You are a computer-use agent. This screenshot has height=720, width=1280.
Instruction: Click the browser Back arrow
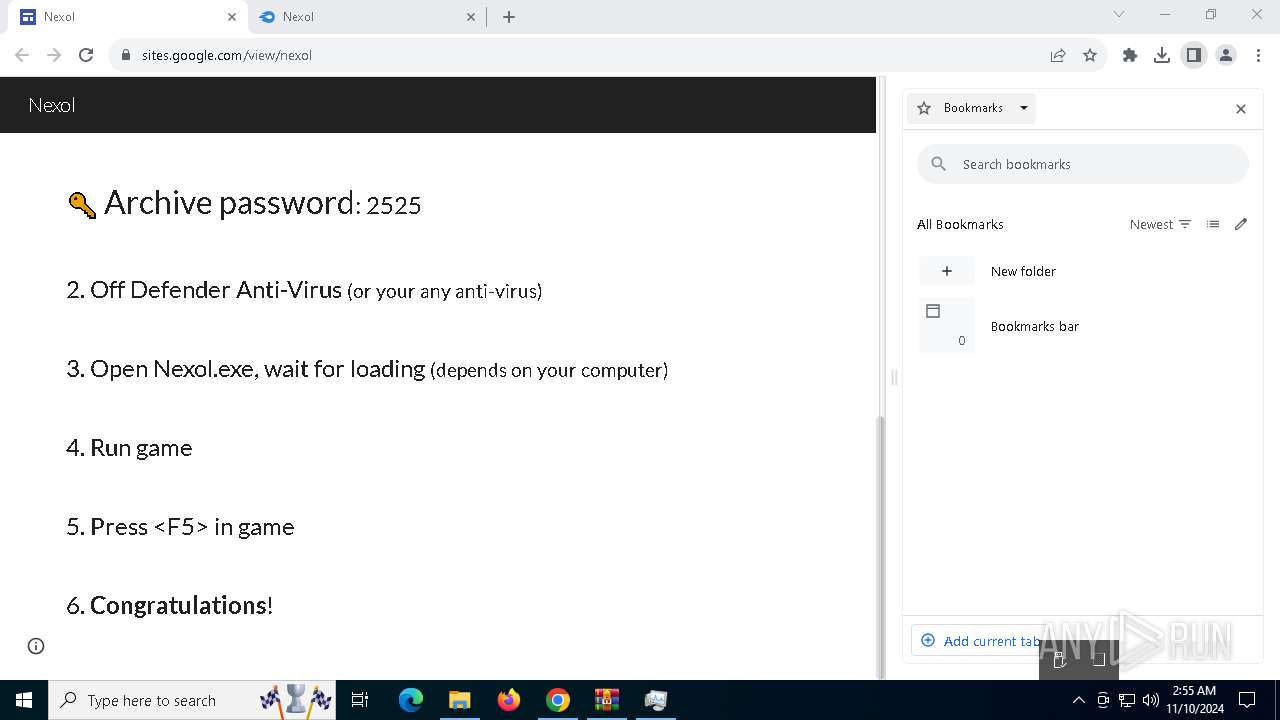coord(22,55)
